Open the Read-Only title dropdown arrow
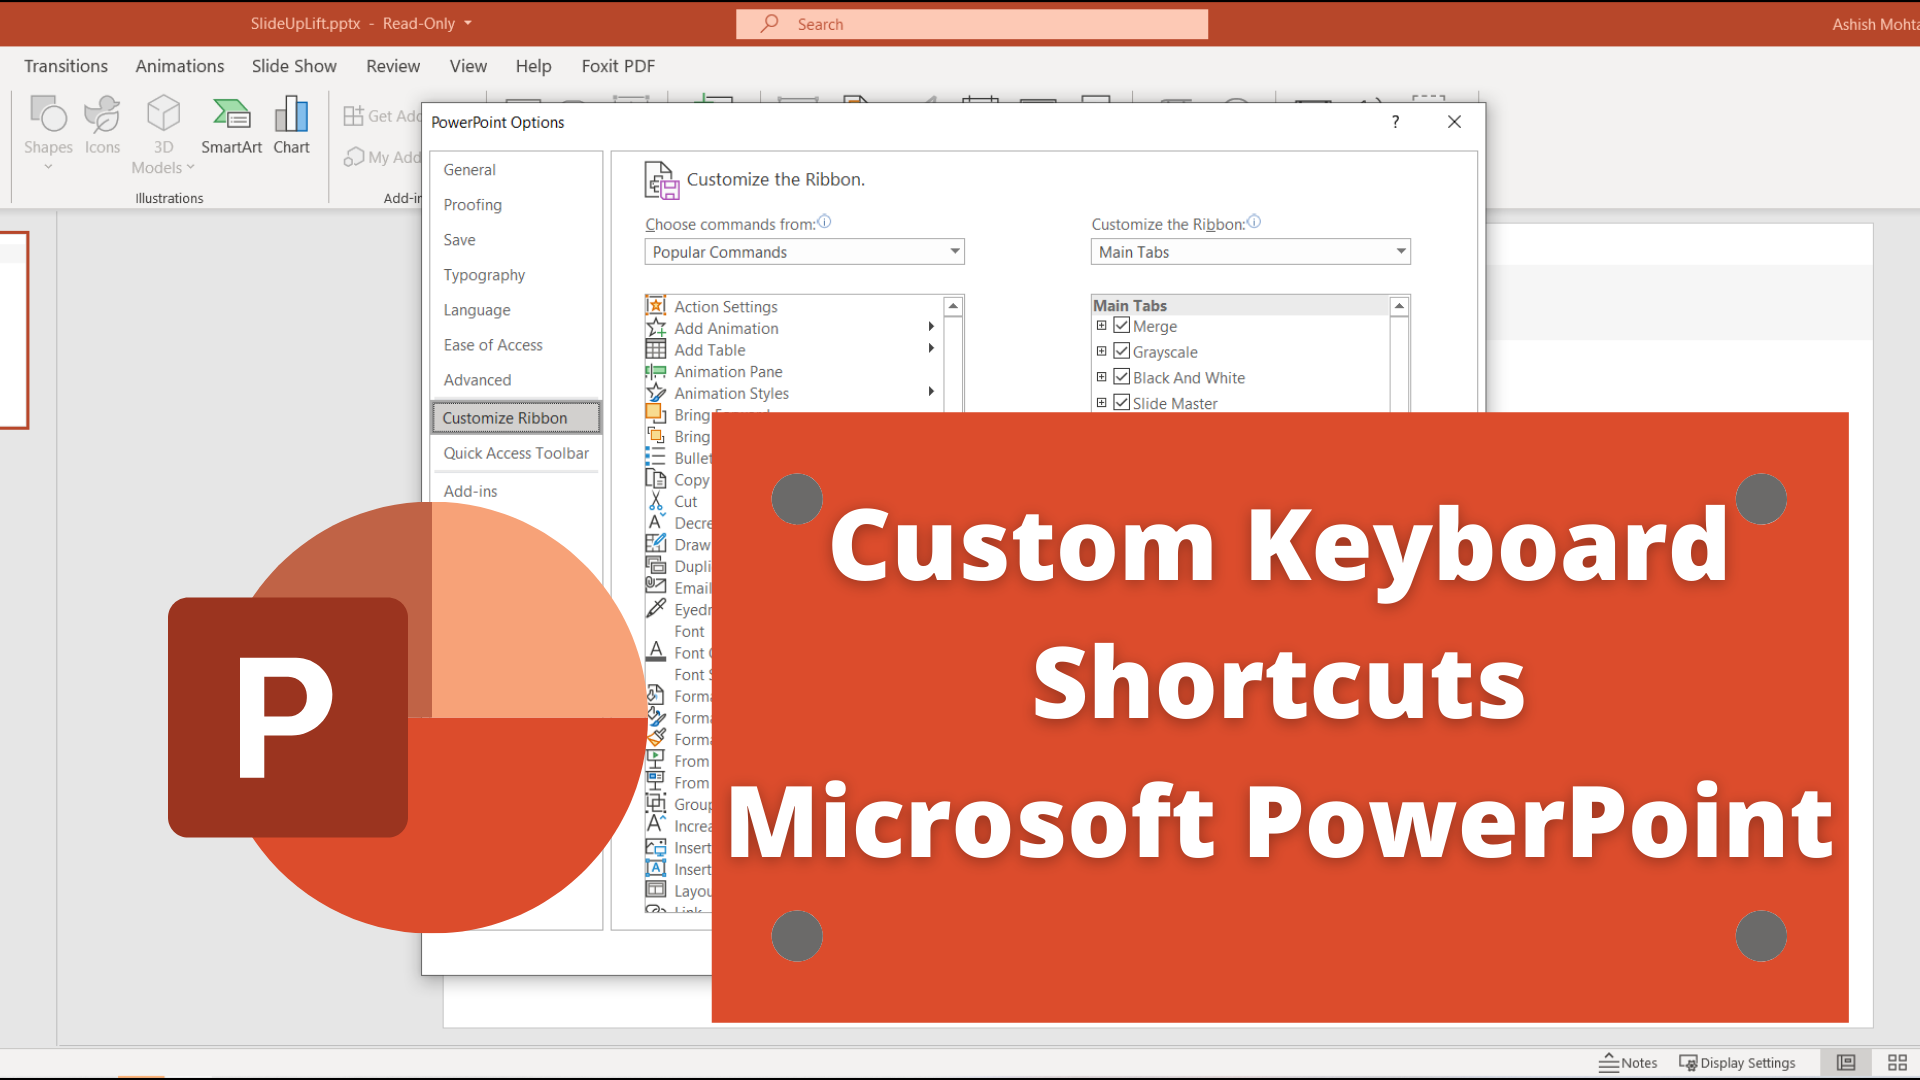Screen dimensions: 1920x1080 pos(467,23)
